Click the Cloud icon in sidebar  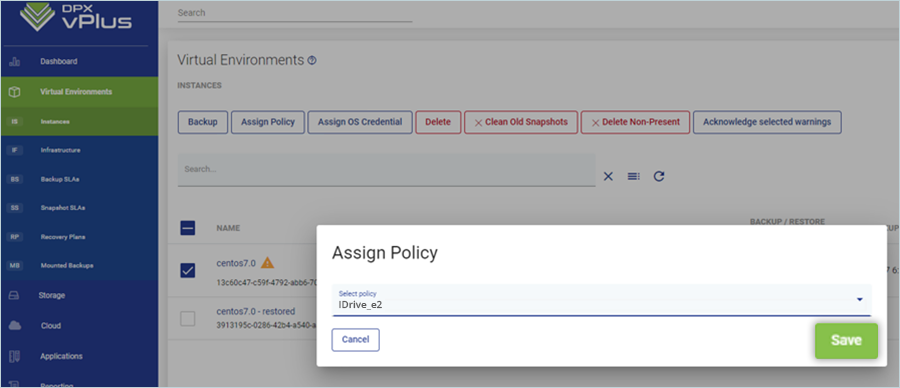15,325
